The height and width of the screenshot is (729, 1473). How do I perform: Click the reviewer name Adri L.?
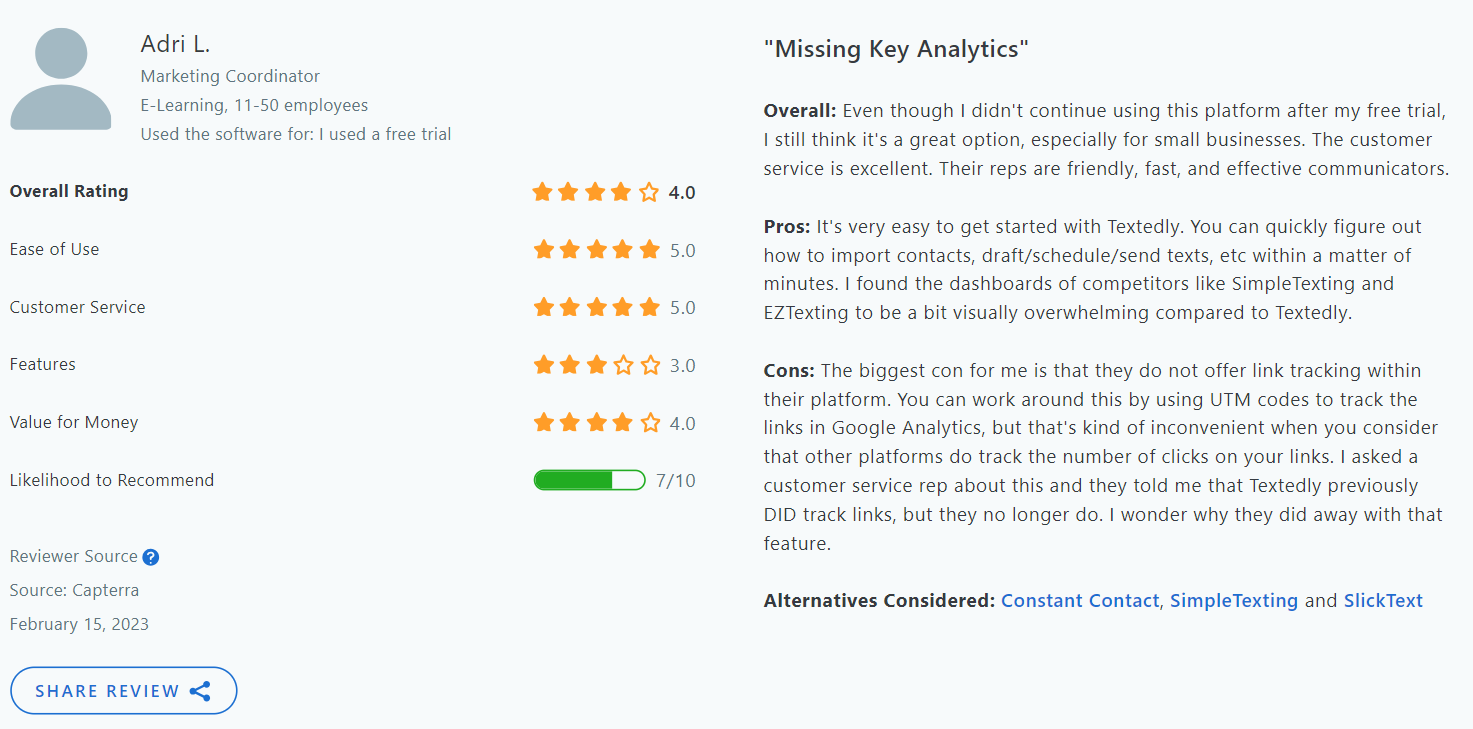coord(175,44)
